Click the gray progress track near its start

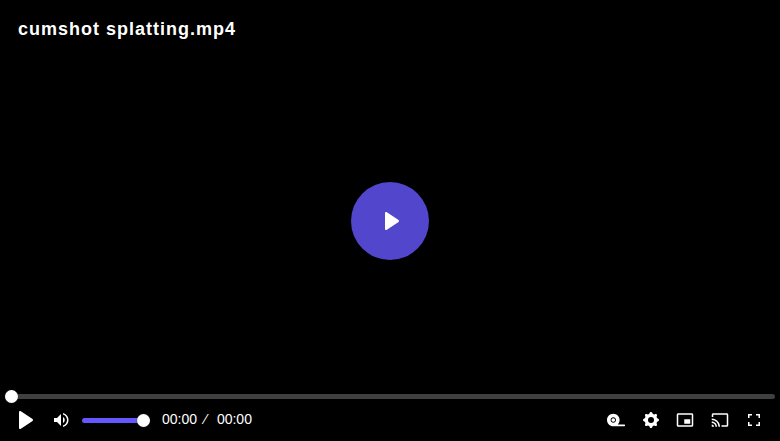pyautogui.click(x=30, y=396)
